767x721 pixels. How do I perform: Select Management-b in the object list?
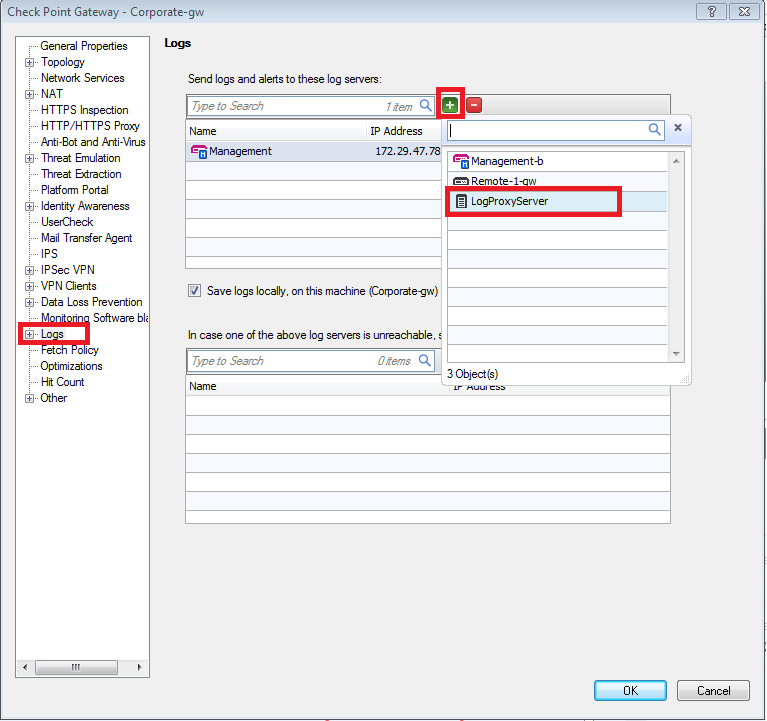(x=557, y=161)
